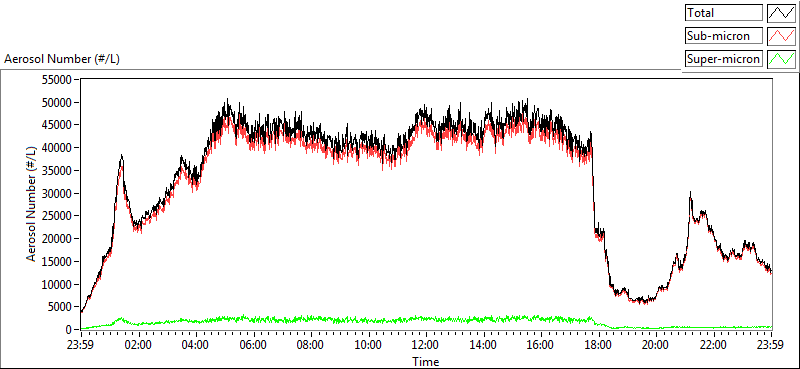Click the 04:00 time axis label

pos(195,344)
